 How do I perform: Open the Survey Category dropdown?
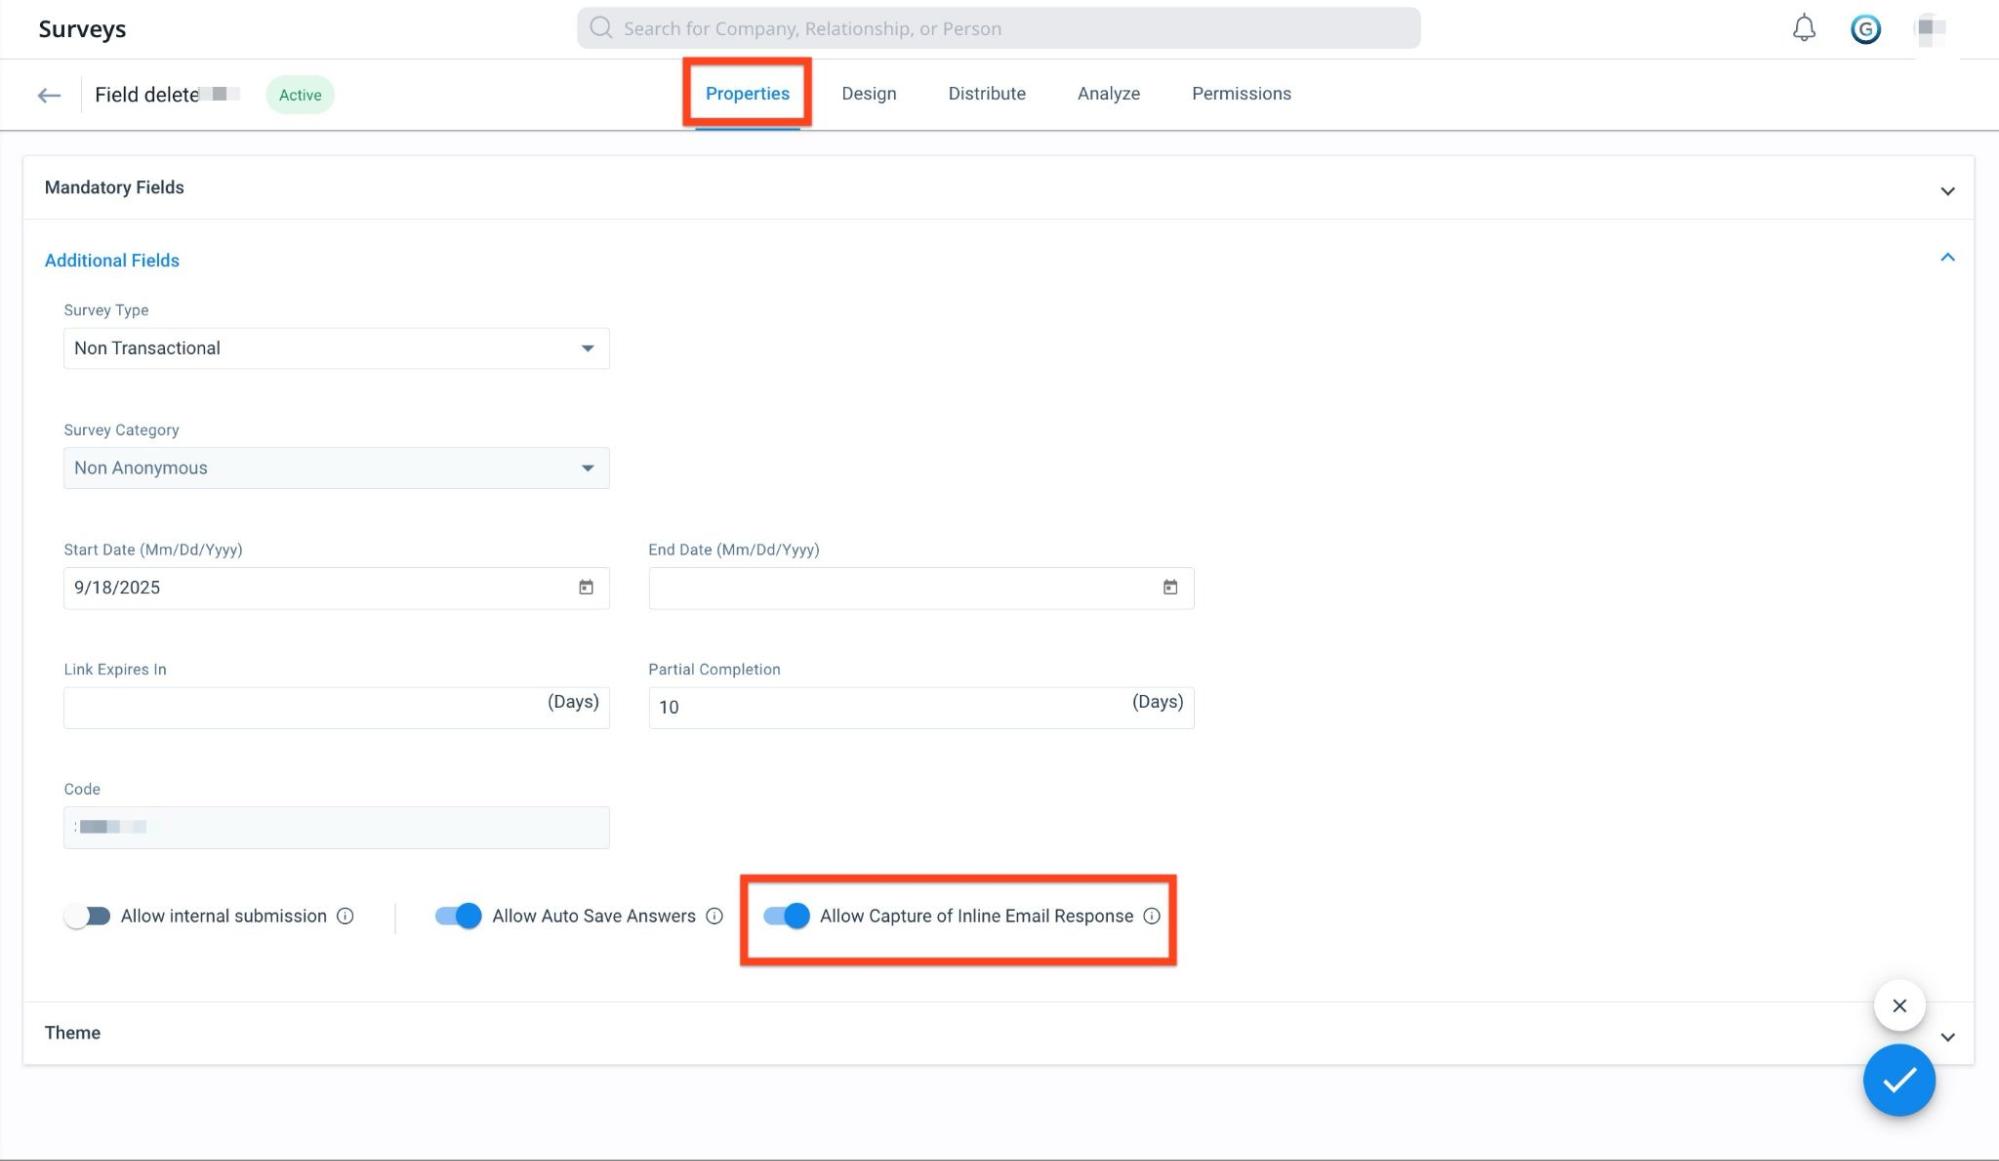336,468
